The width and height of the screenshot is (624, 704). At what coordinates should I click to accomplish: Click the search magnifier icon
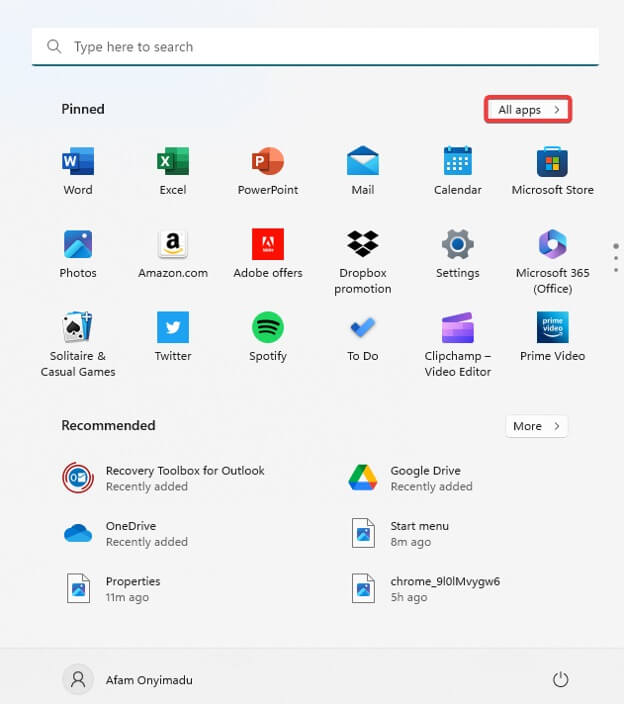[54, 46]
